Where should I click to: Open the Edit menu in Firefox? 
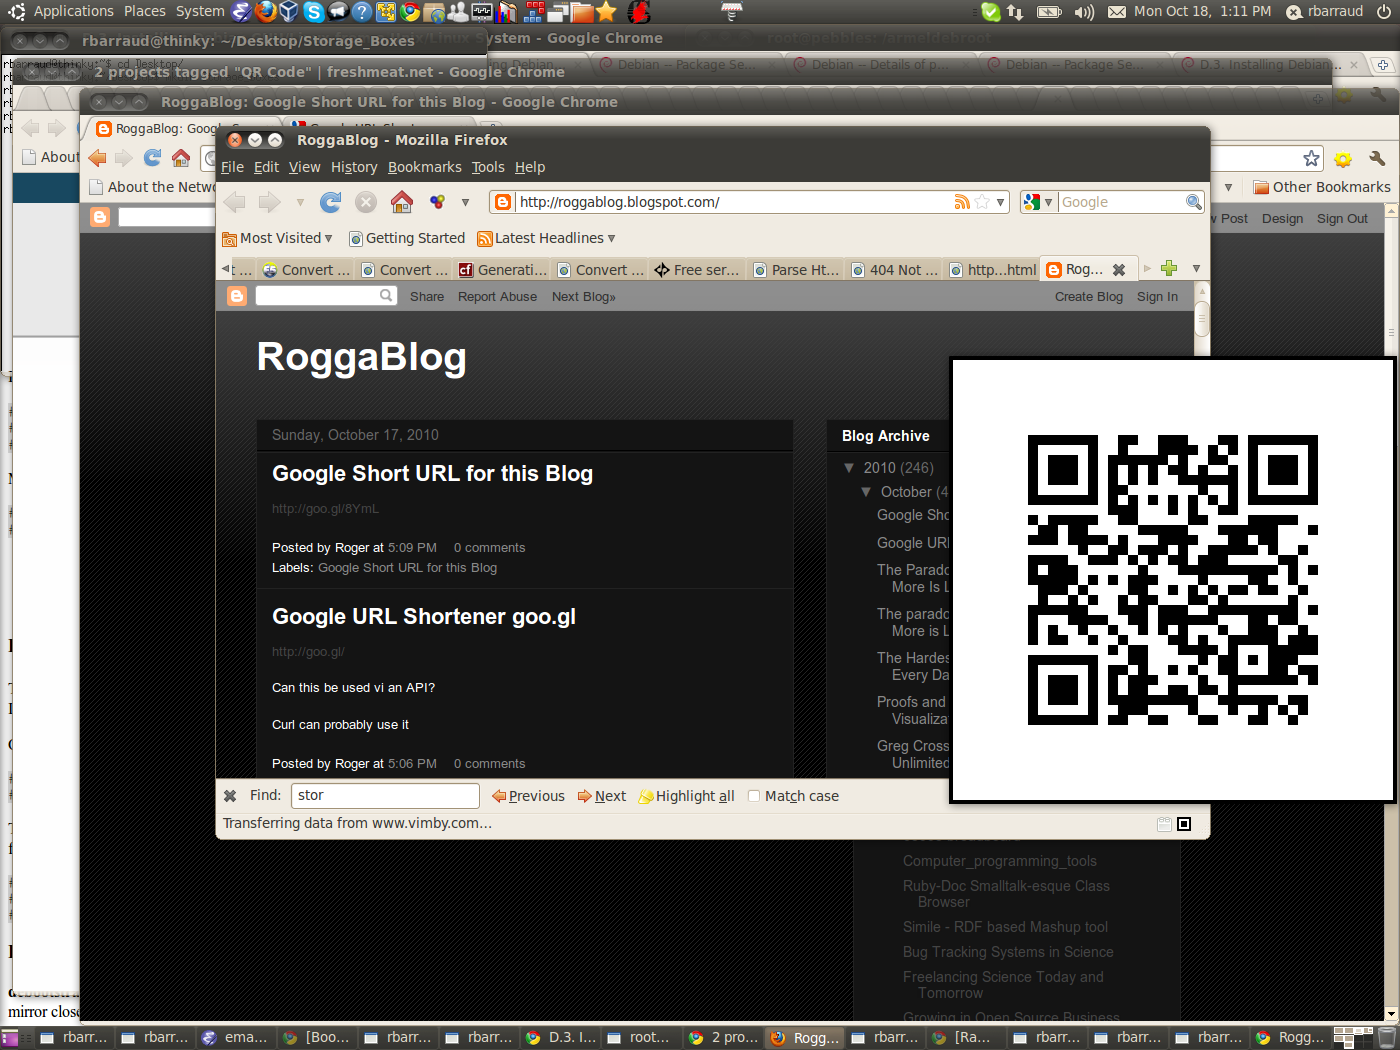pos(266,167)
